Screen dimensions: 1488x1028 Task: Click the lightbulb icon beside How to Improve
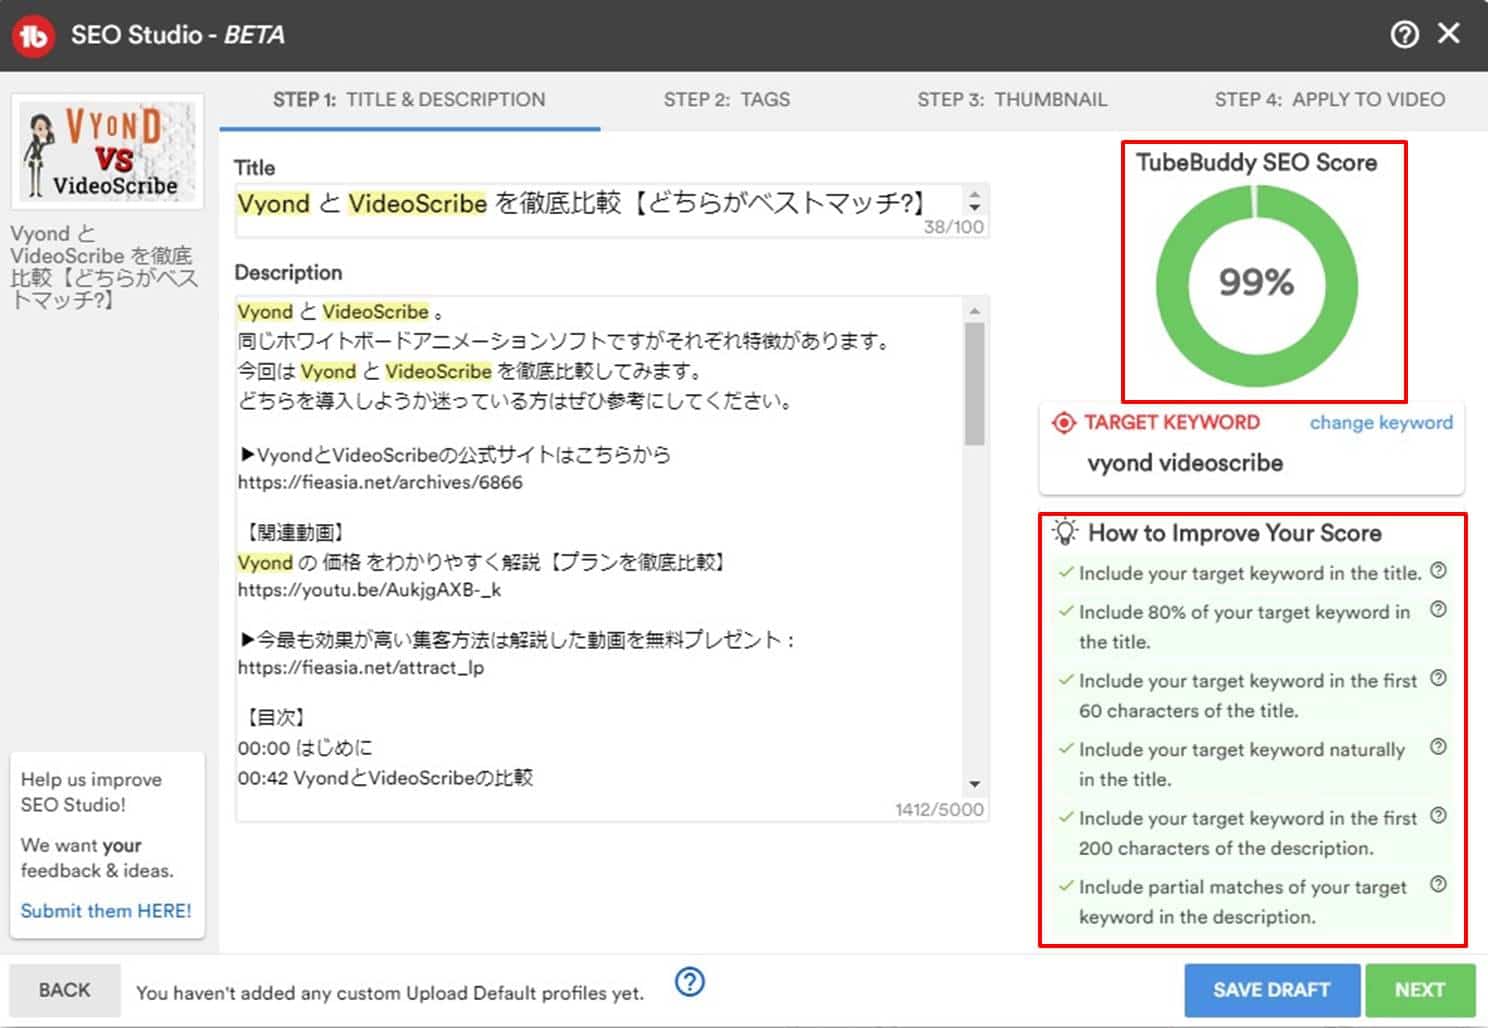(x=1066, y=531)
